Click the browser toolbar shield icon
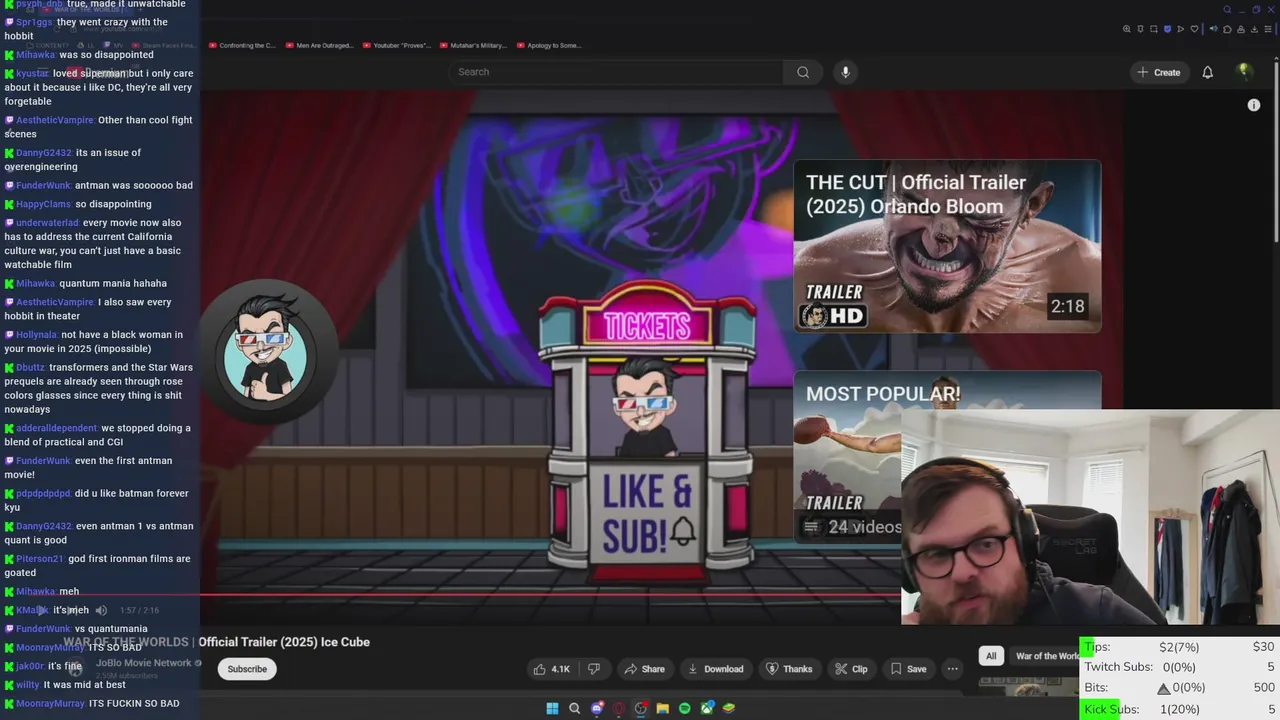The height and width of the screenshot is (720, 1280). coord(1167,29)
